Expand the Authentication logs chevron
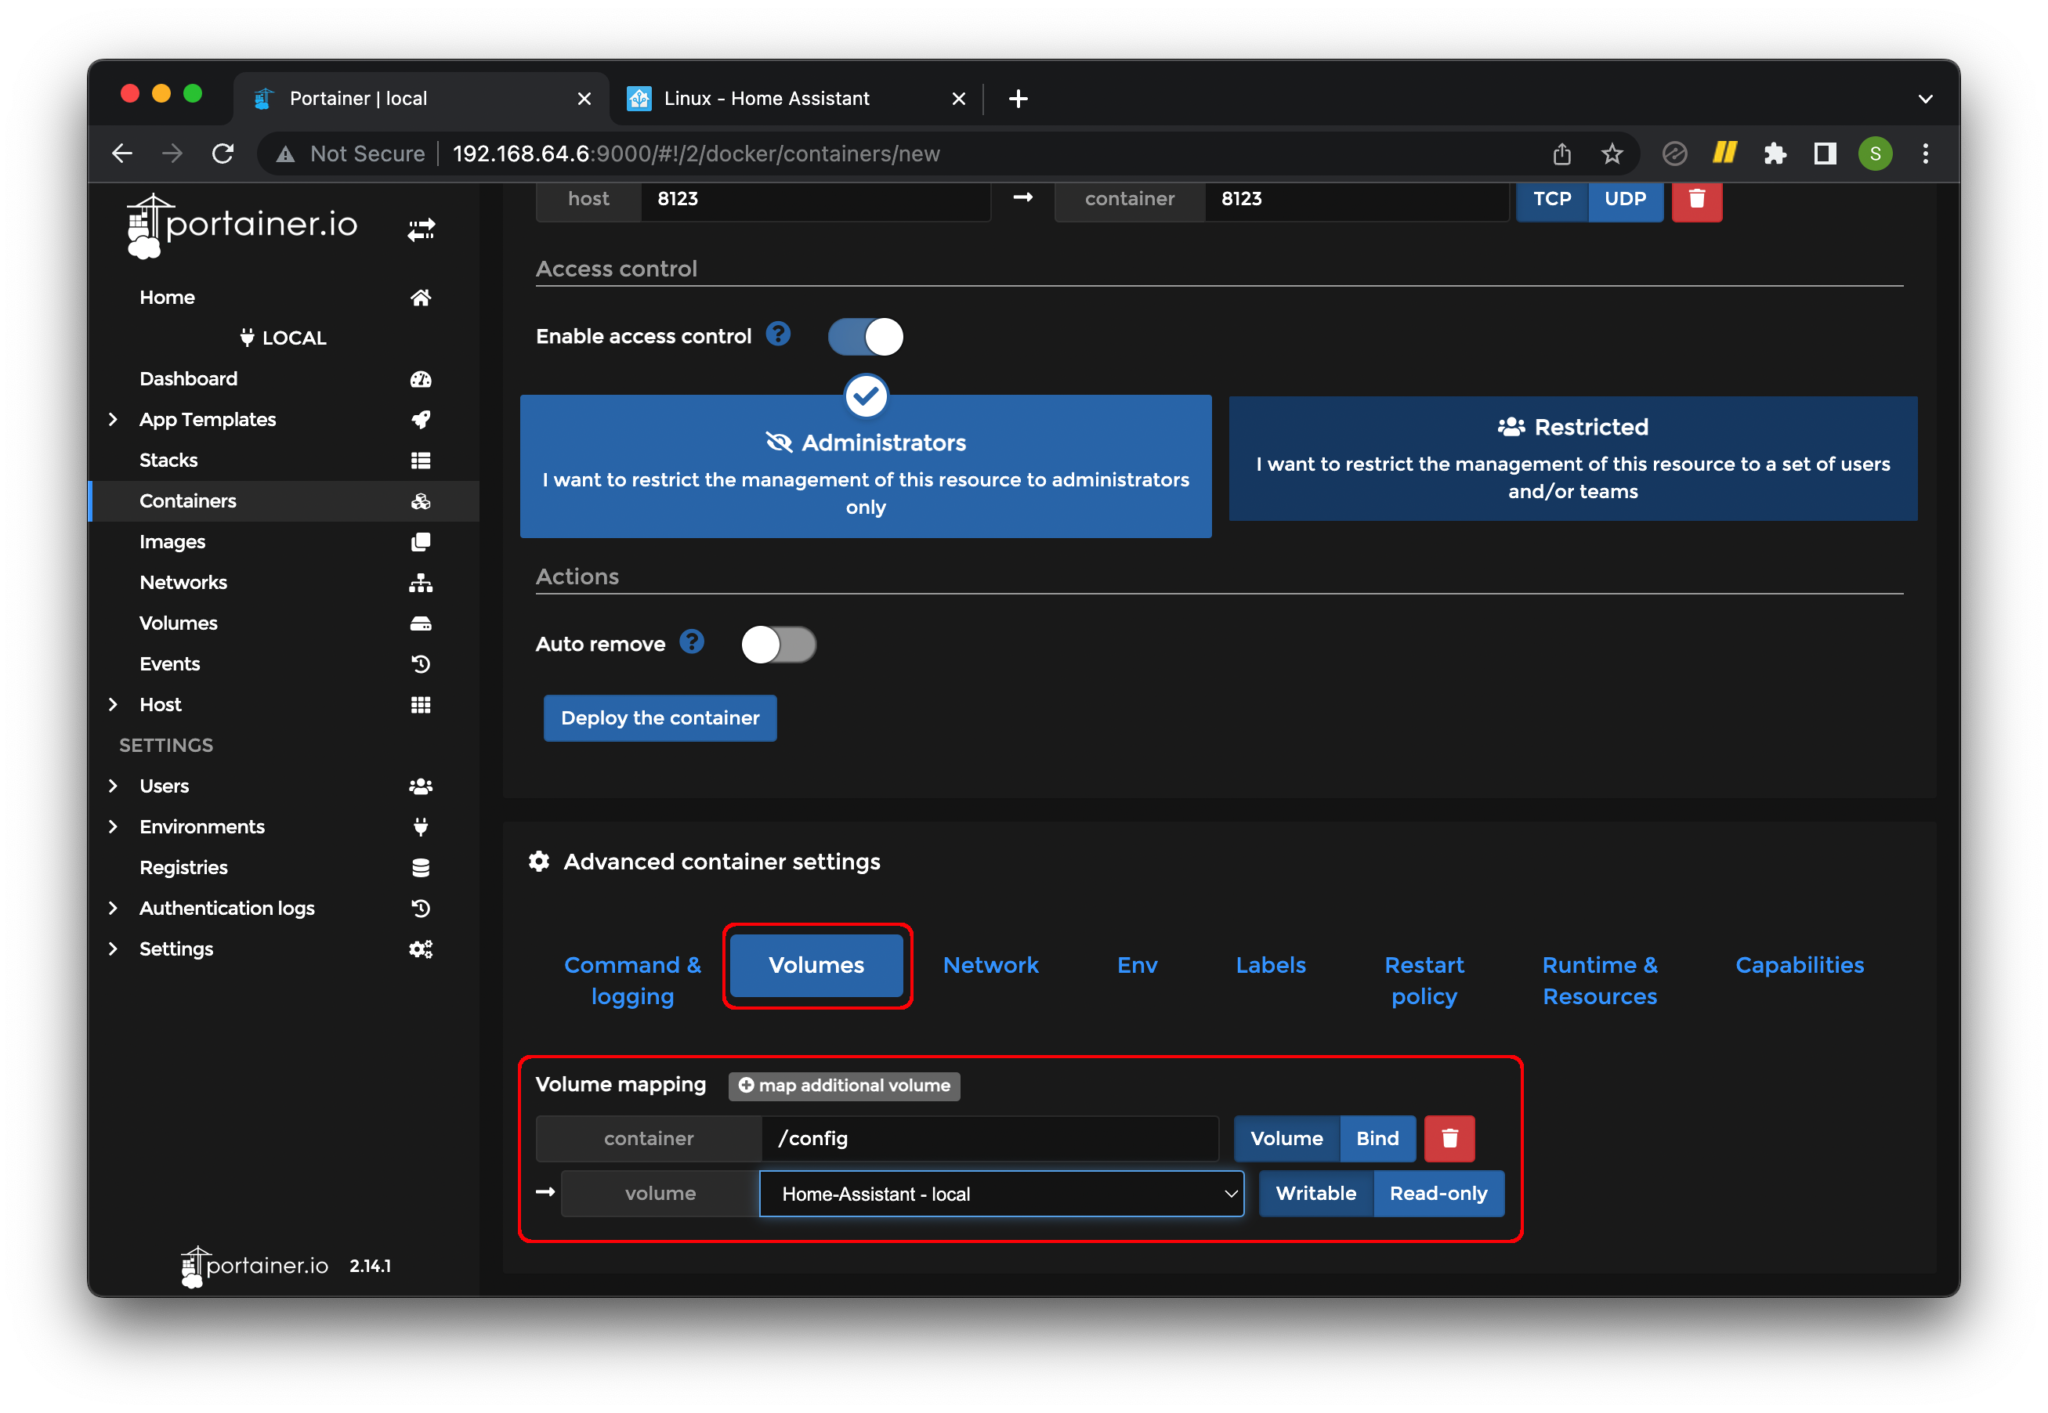2048x1413 pixels. click(113, 908)
